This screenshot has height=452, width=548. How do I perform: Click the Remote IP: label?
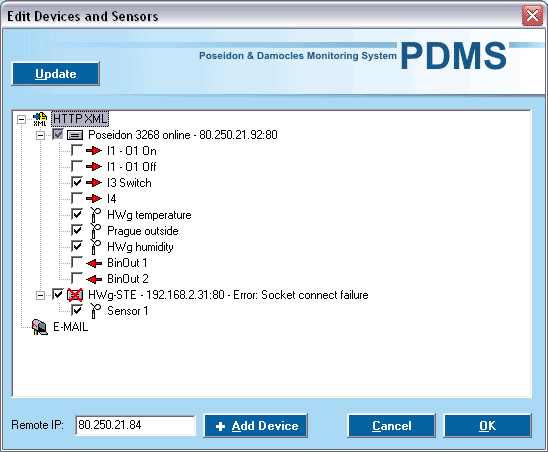(37, 425)
